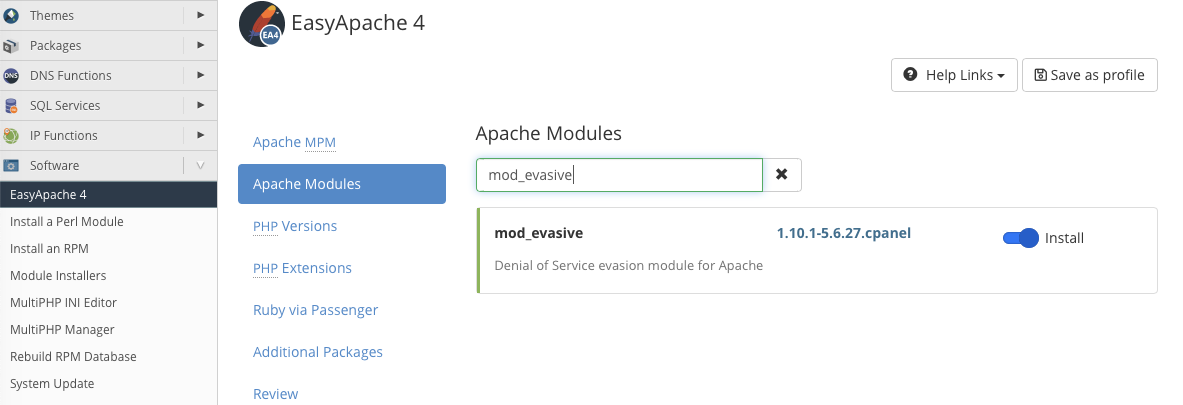Viewport: 1183px width, 405px height.
Task: Click the SQL Services database icon
Action: (x=11, y=105)
